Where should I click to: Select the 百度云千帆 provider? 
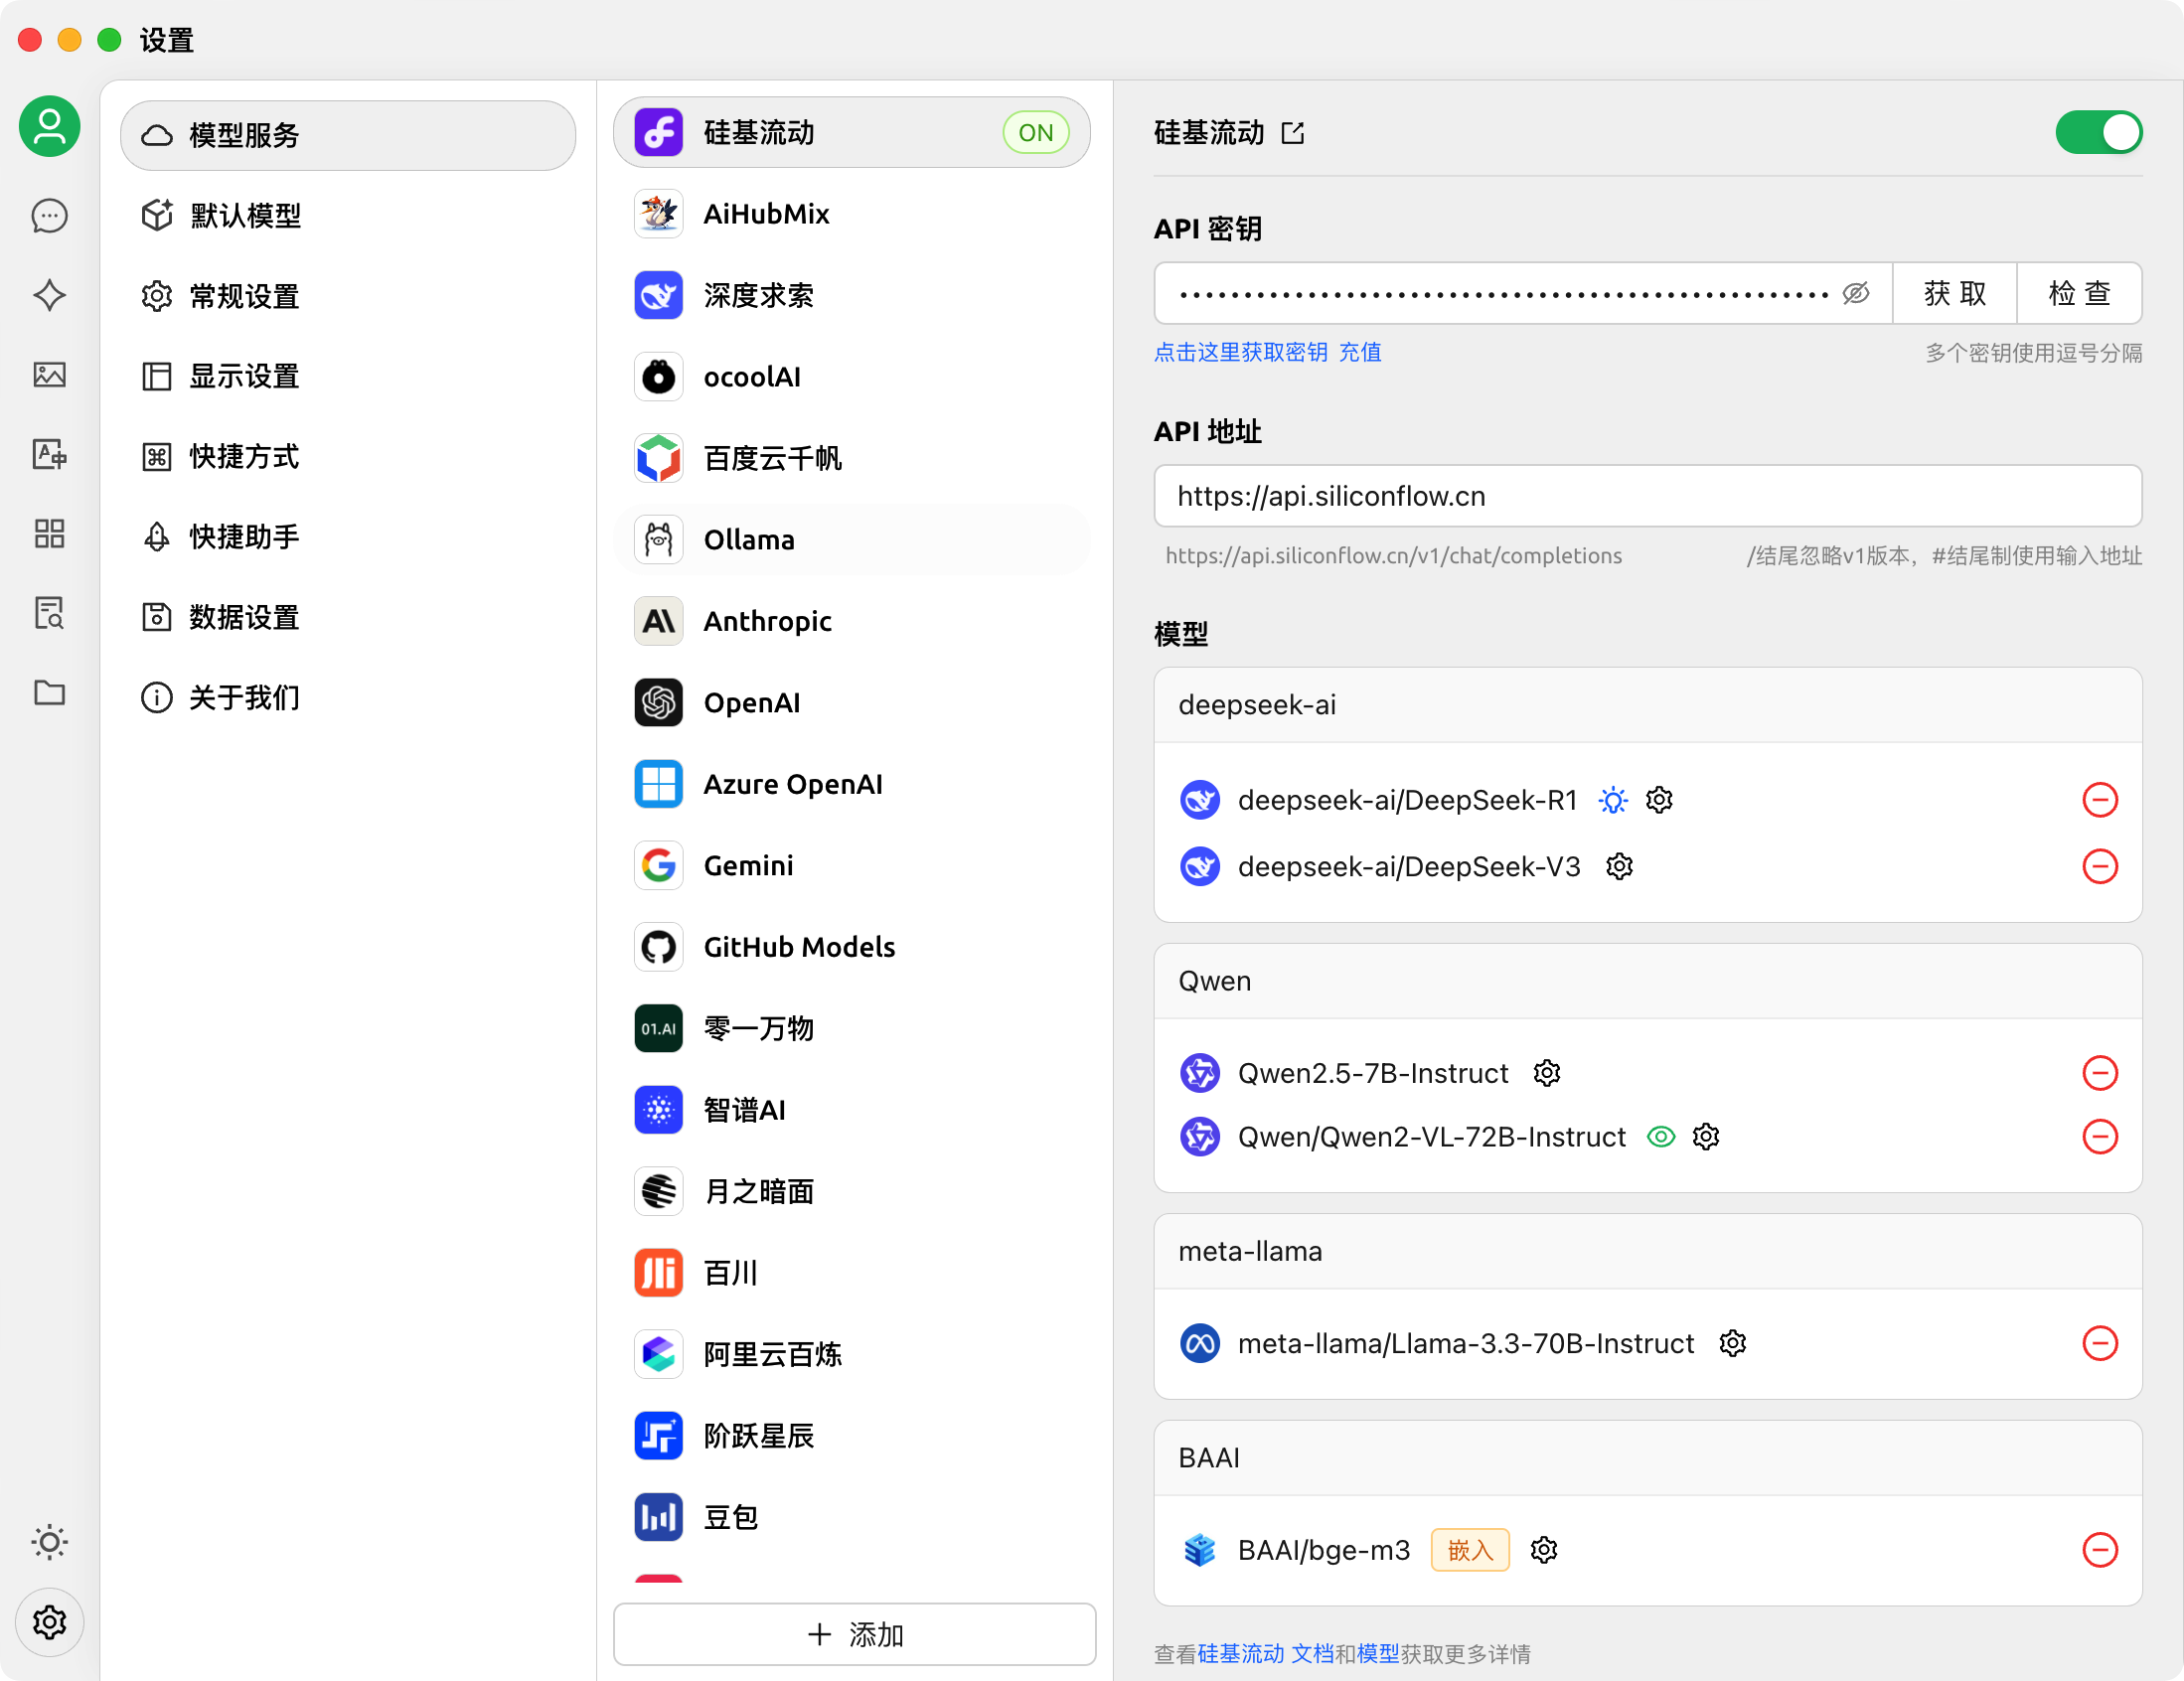click(x=851, y=458)
